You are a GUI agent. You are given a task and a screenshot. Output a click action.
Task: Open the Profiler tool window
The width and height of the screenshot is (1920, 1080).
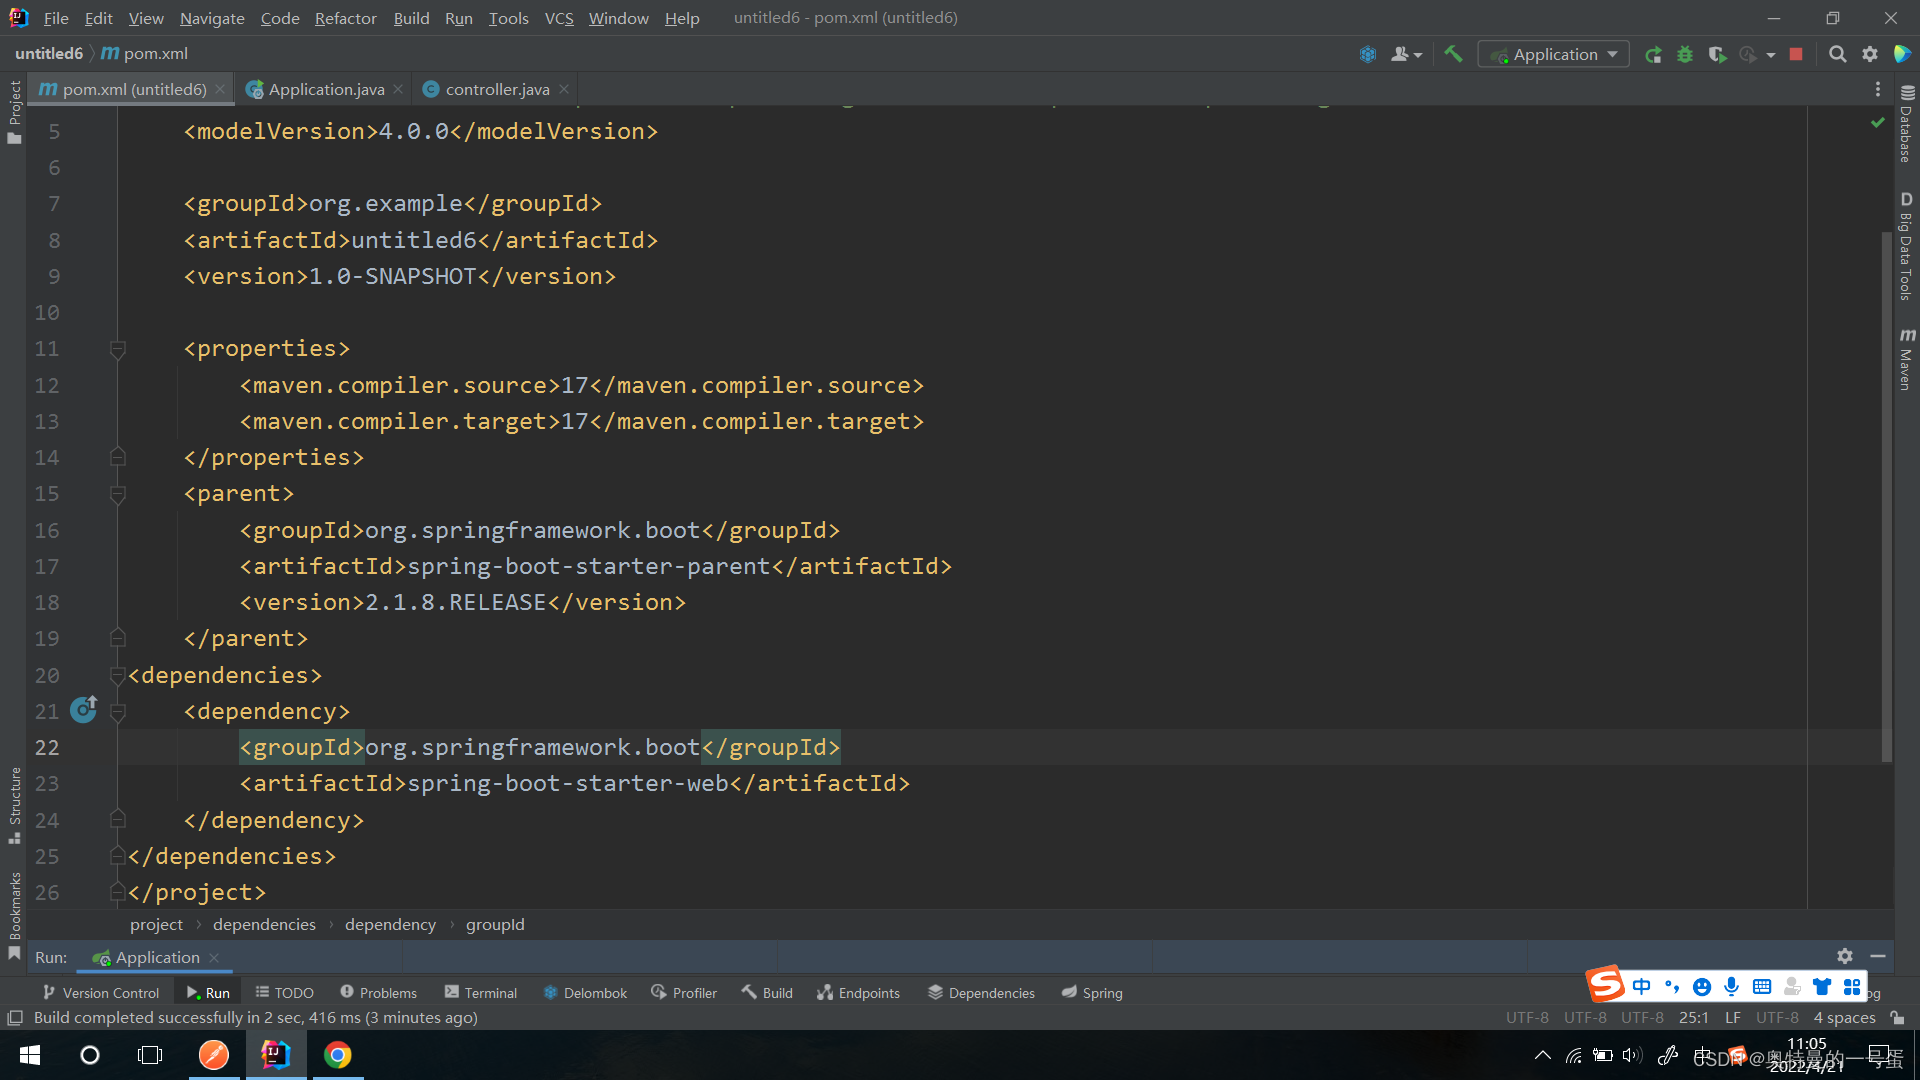(x=684, y=992)
